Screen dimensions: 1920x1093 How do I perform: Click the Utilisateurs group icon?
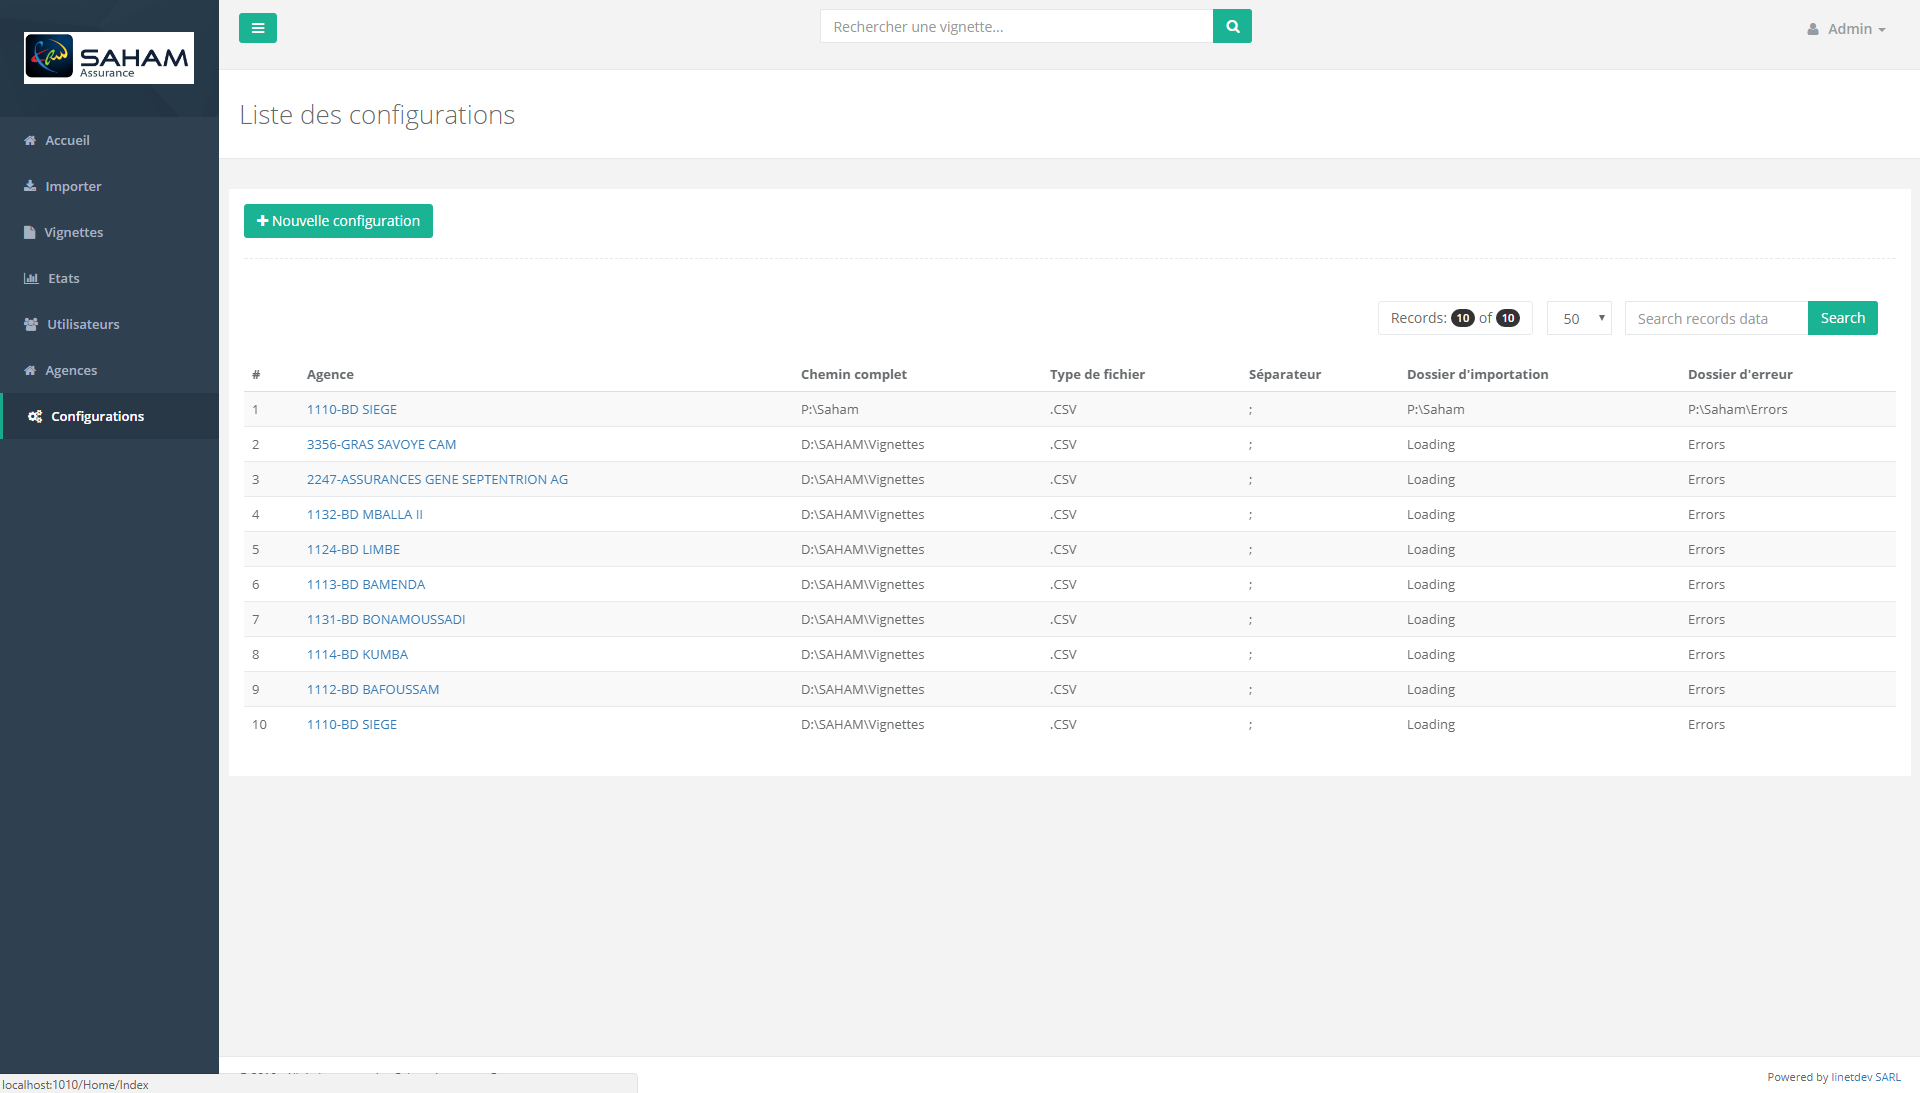click(31, 325)
